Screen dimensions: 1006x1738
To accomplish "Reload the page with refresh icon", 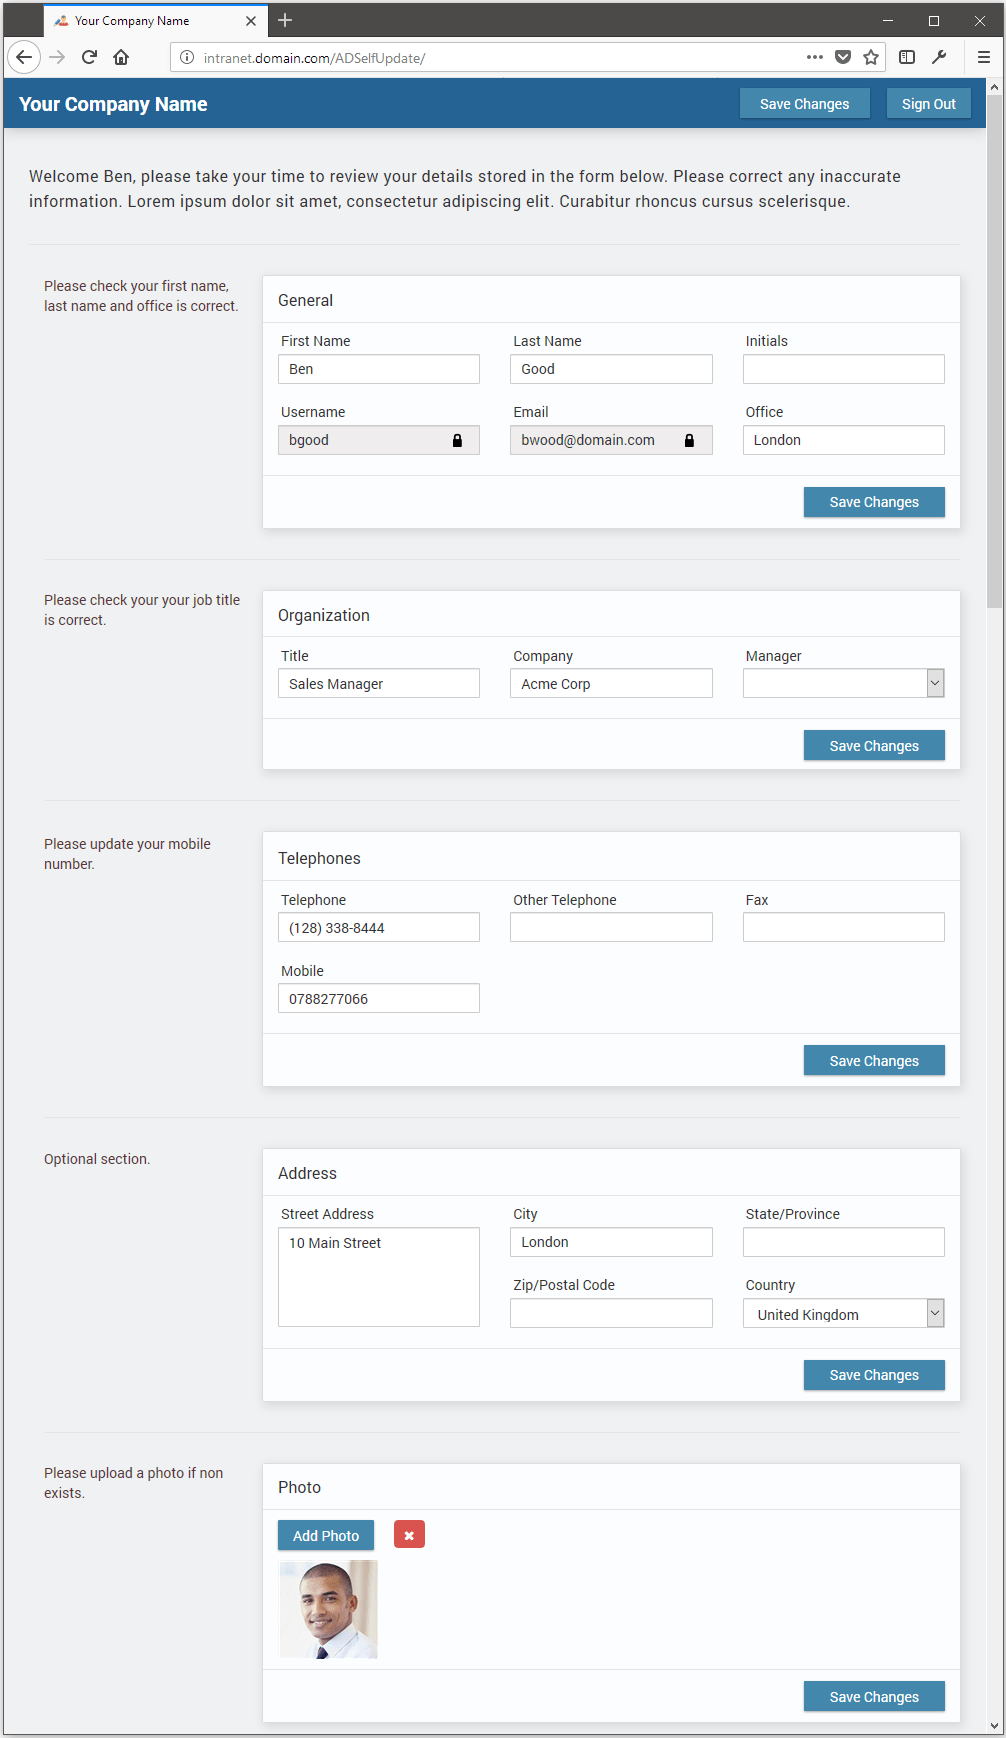I will [x=89, y=57].
